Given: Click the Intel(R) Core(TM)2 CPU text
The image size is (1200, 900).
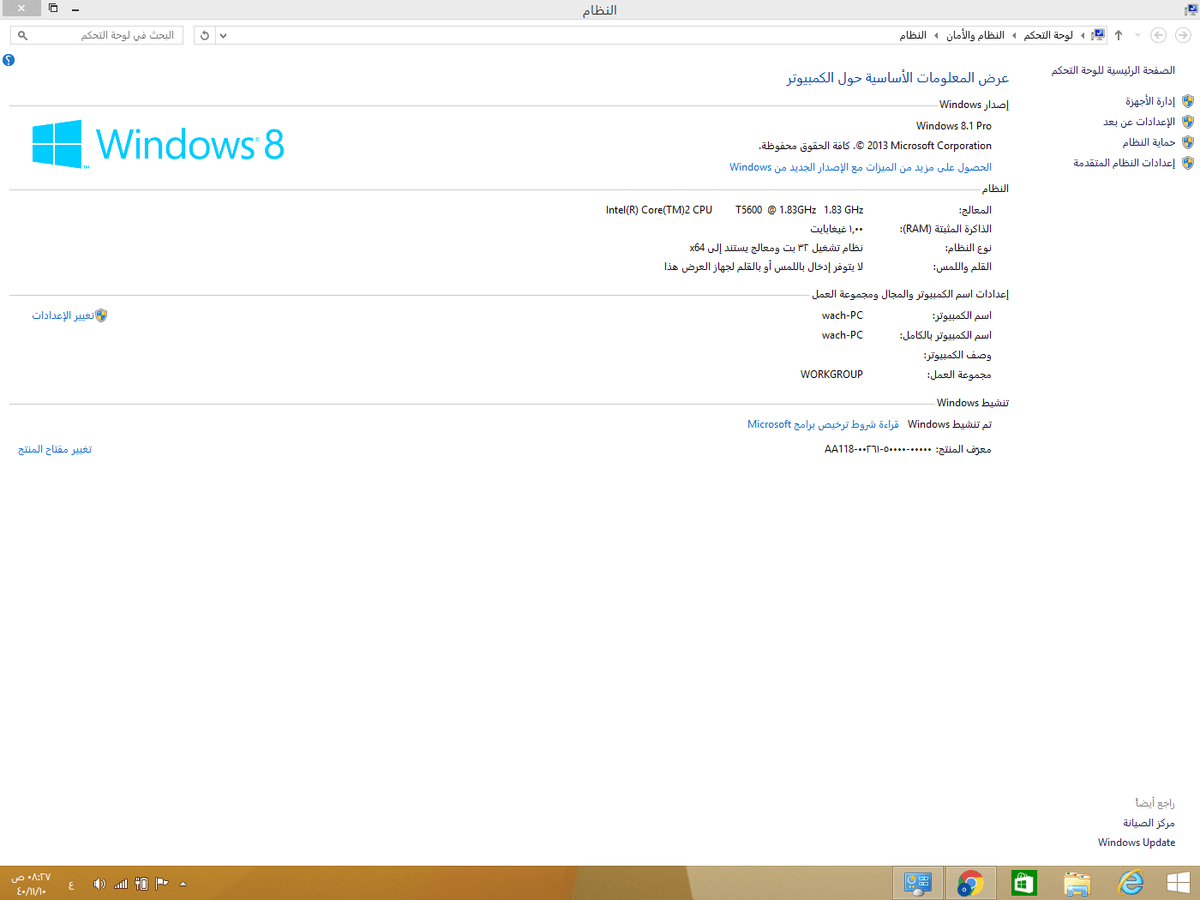Looking at the screenshot, I should [659, 210].
